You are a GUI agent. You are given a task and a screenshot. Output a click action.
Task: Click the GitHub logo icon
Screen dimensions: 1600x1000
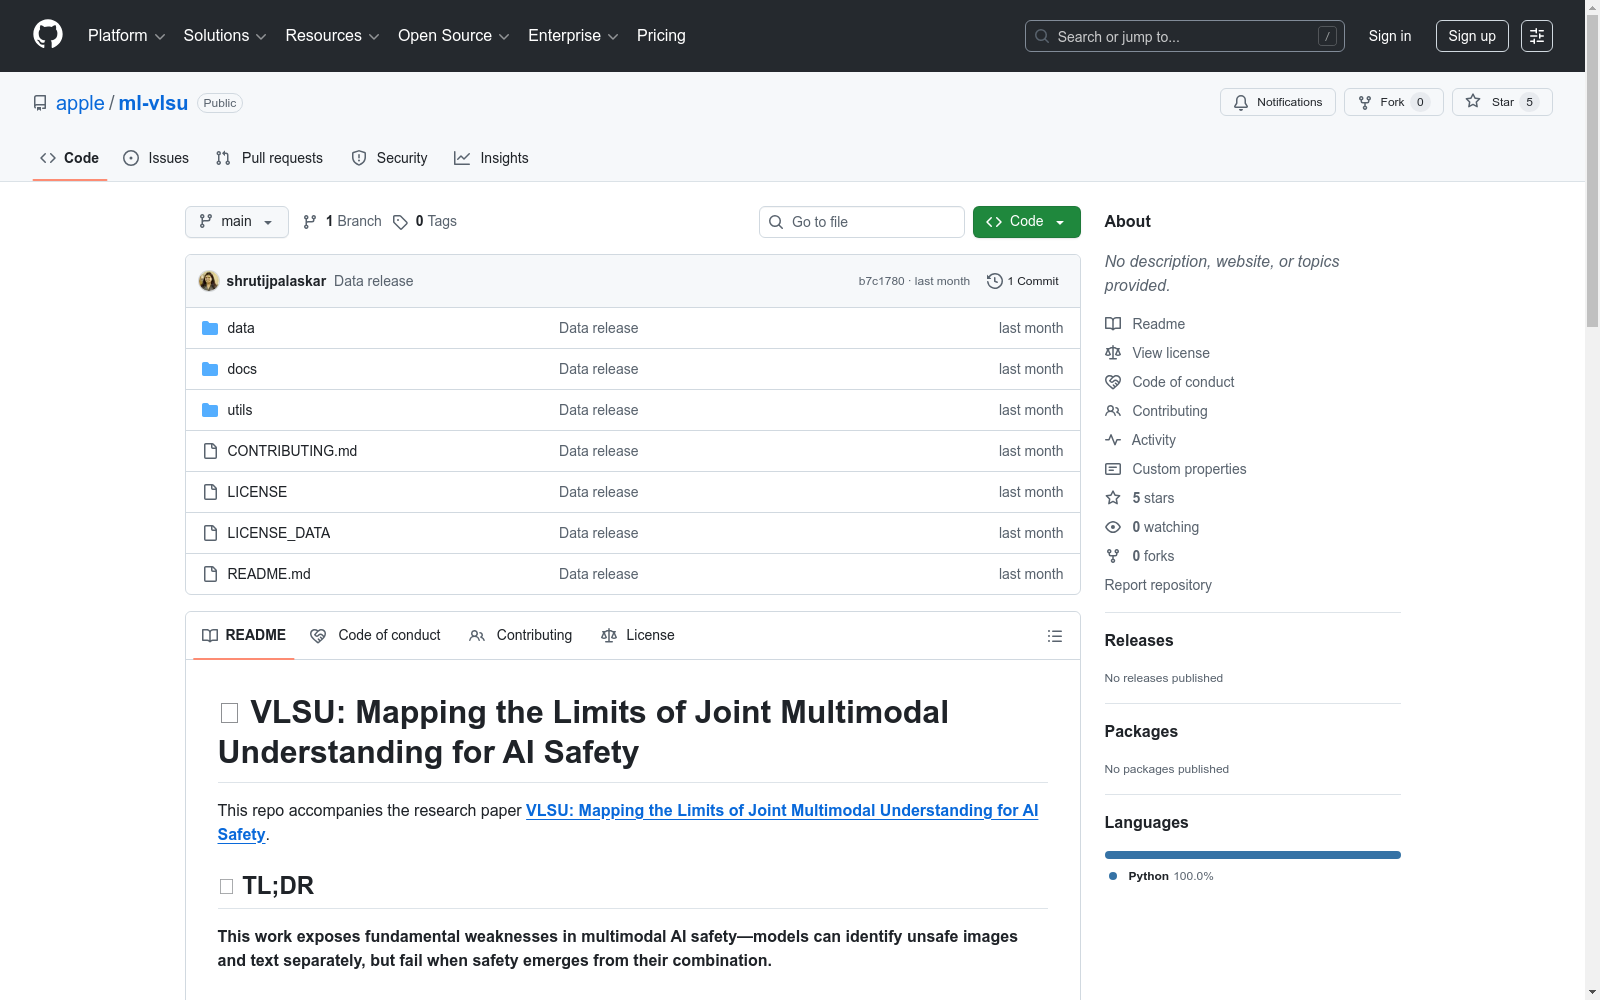(48, 35)
